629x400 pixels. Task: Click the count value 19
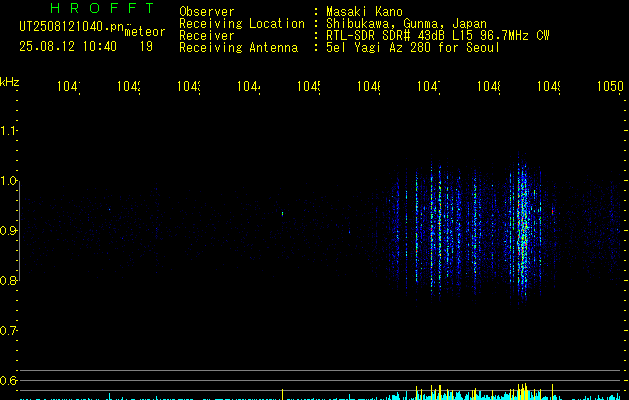[146, 46]
